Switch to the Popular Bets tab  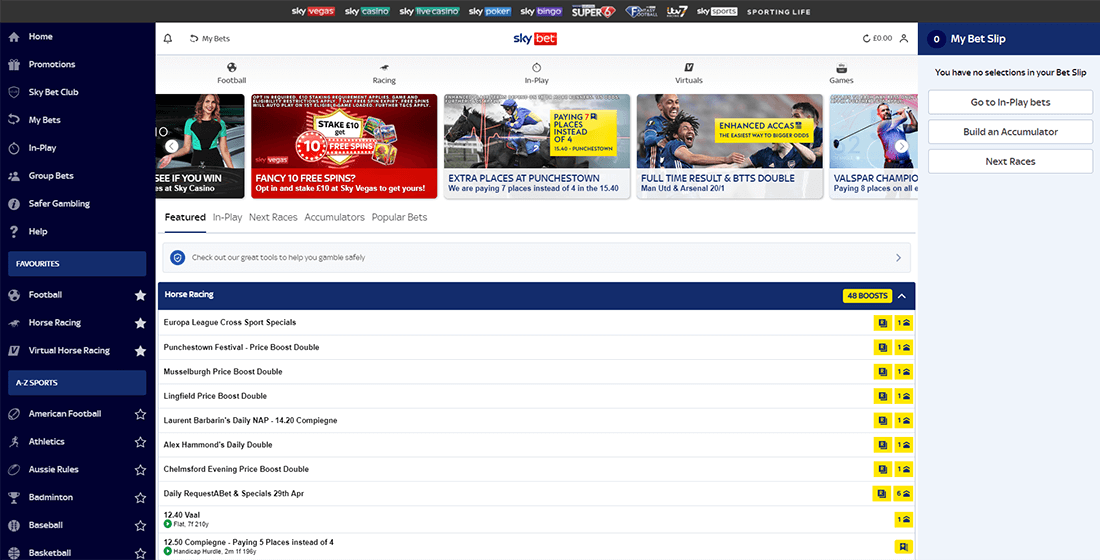399,218
